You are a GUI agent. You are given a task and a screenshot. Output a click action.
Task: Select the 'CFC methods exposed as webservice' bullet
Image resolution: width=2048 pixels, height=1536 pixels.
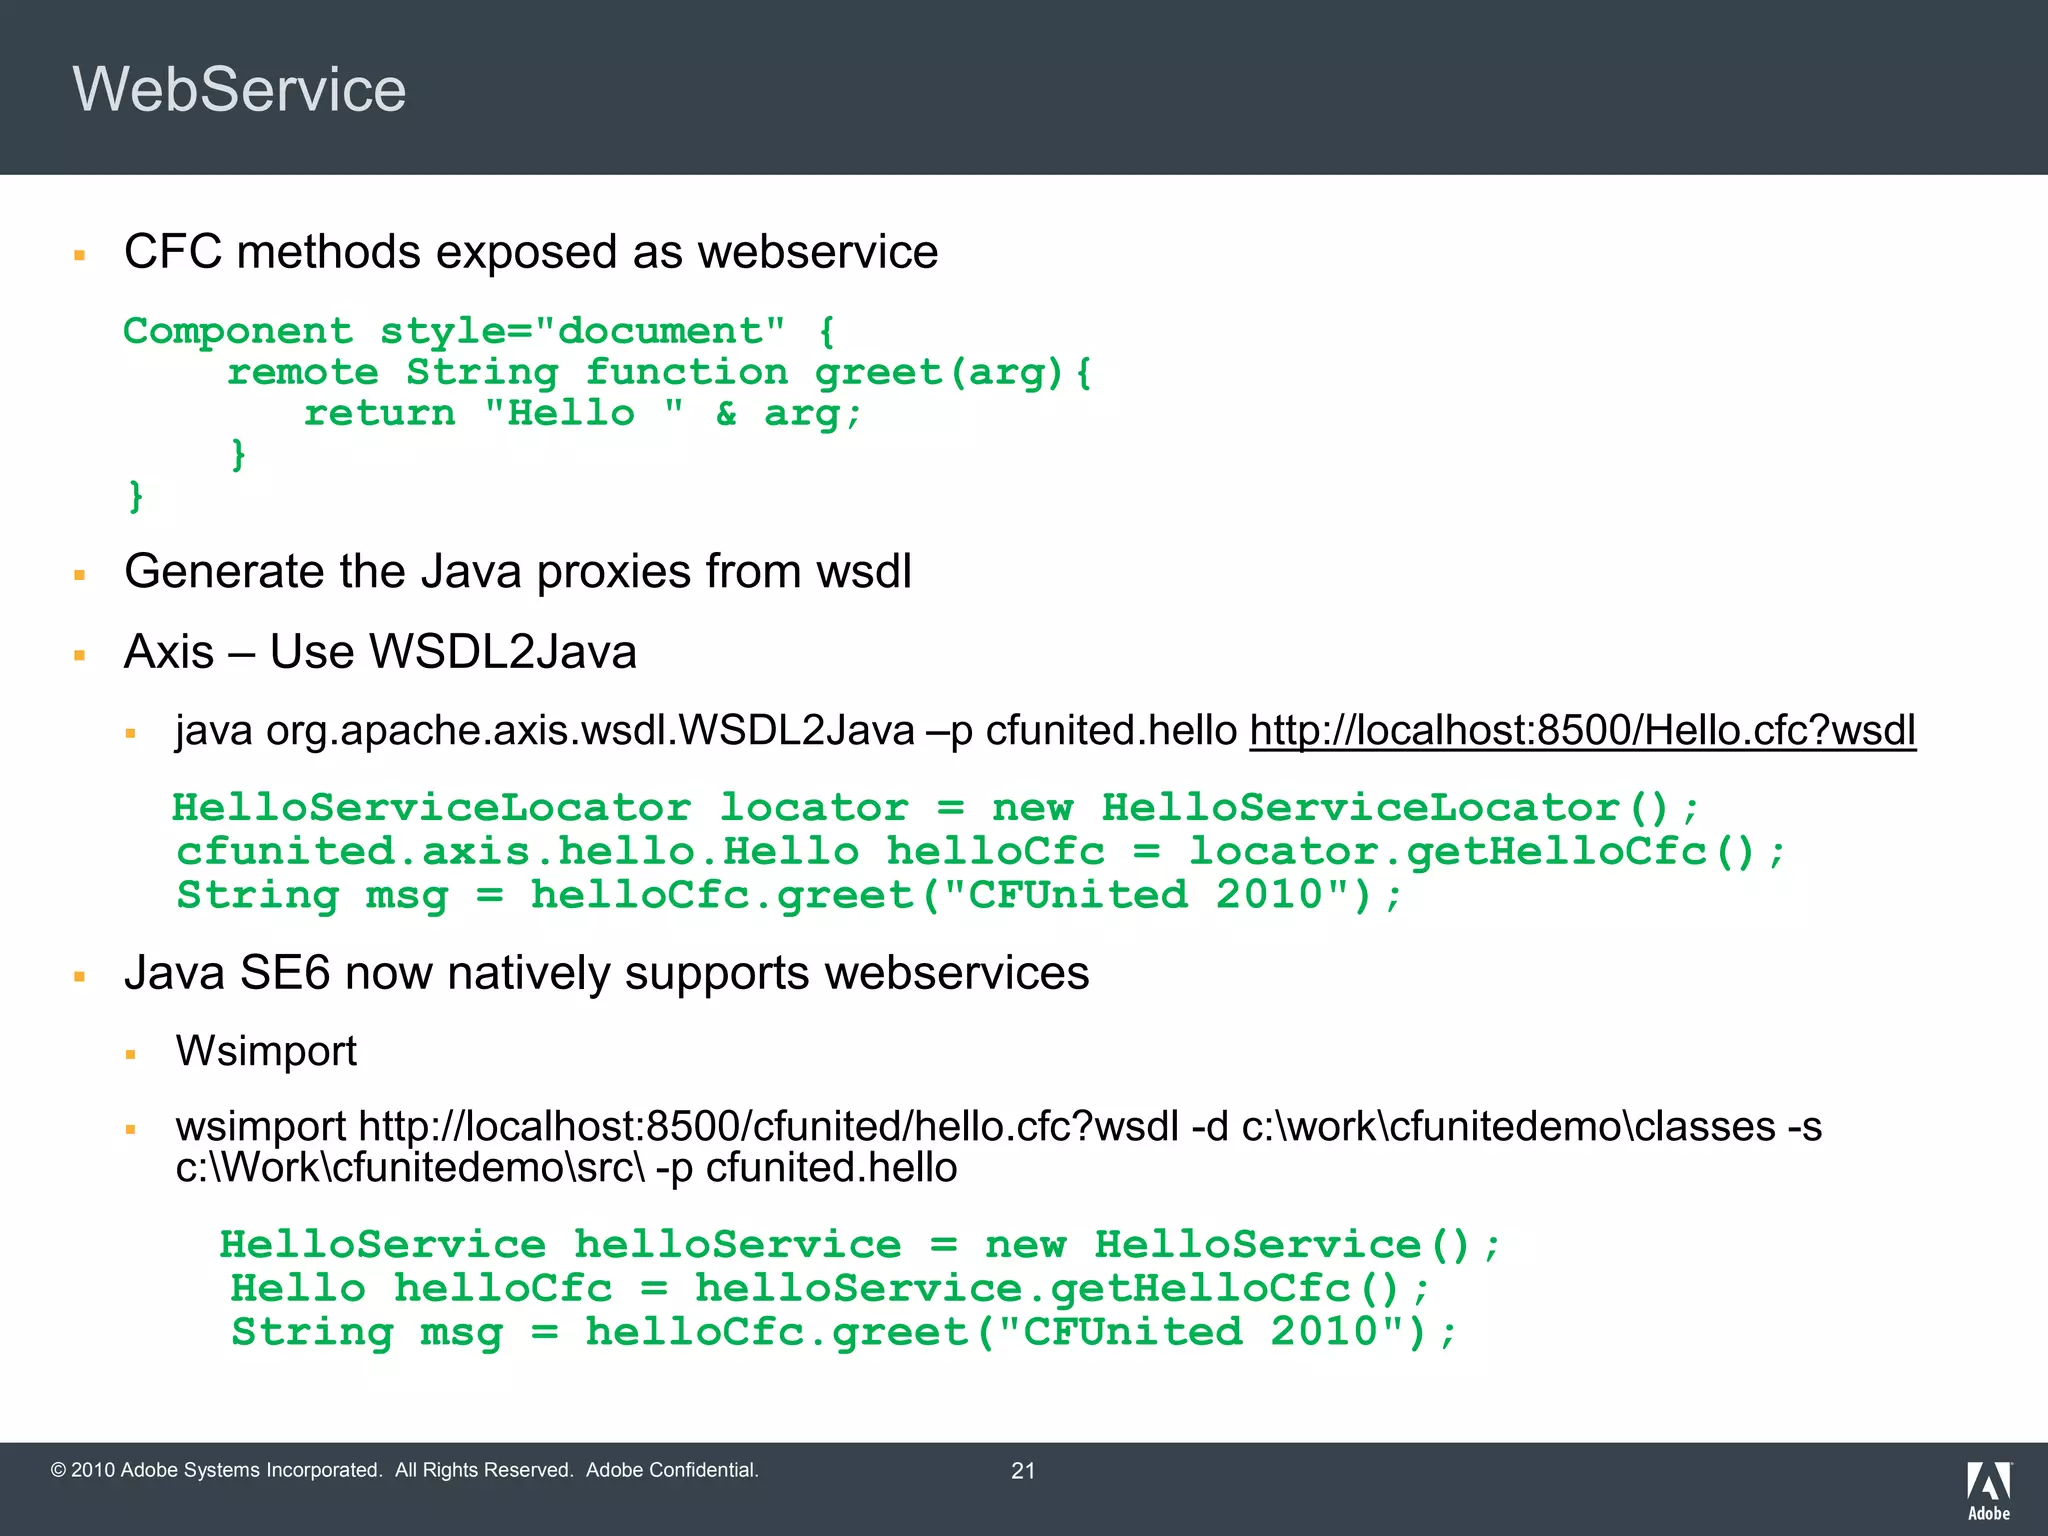531,251
